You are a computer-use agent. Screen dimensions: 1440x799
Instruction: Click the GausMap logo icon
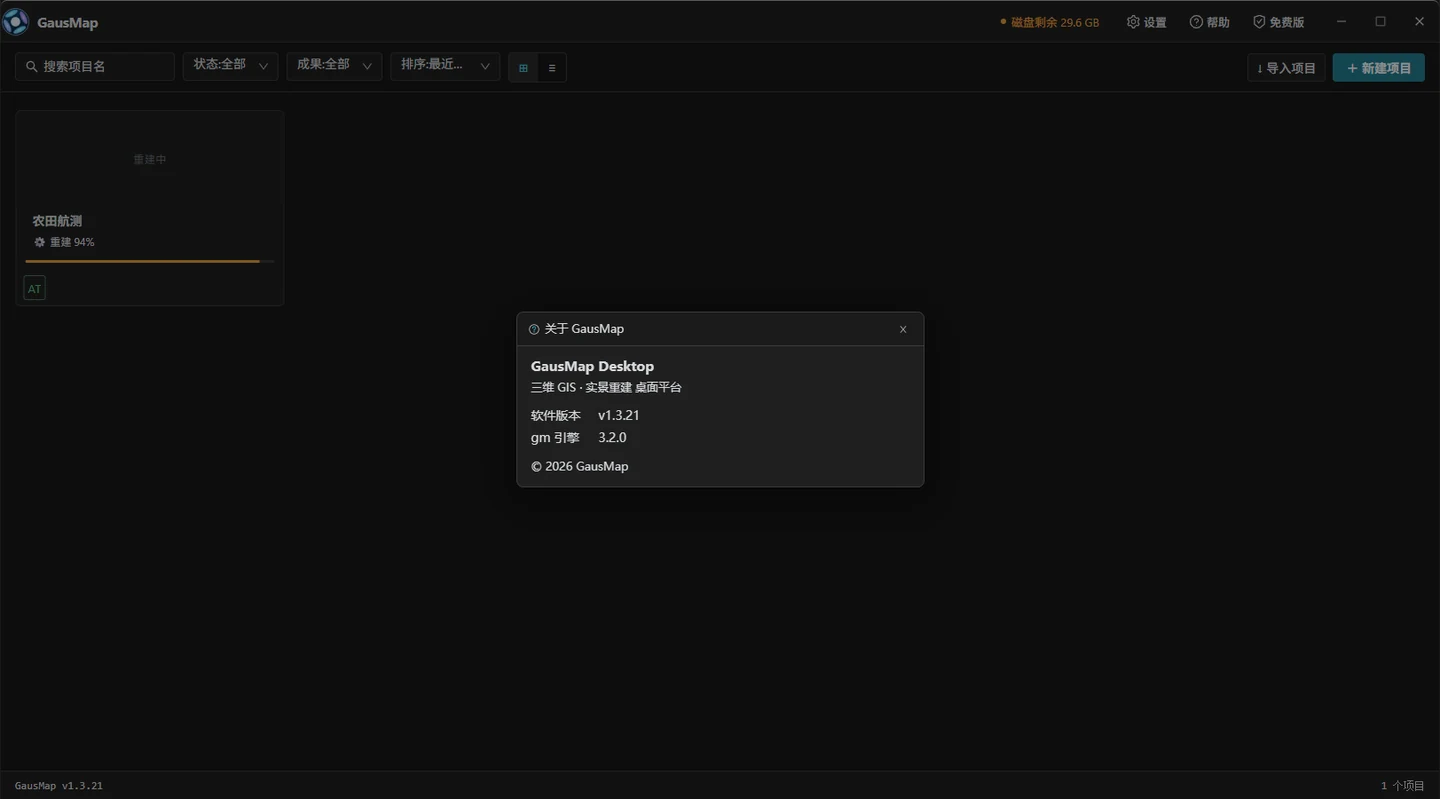[x=16, y=22]
